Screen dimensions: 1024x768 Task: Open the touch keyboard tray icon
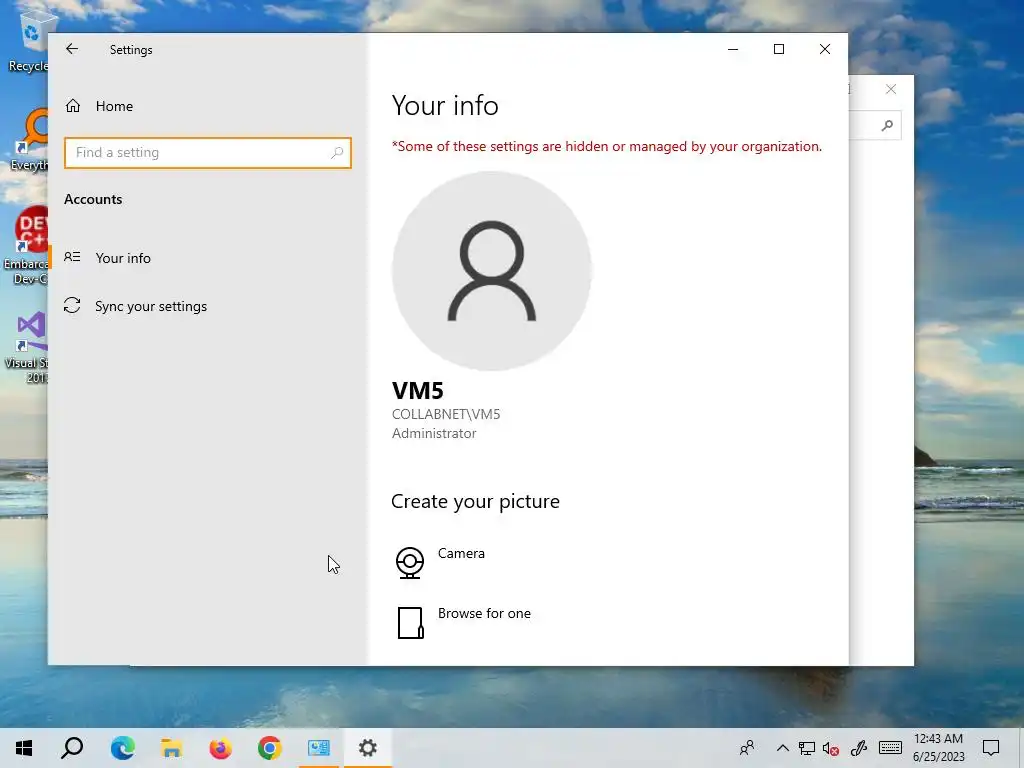click(890, 748)
